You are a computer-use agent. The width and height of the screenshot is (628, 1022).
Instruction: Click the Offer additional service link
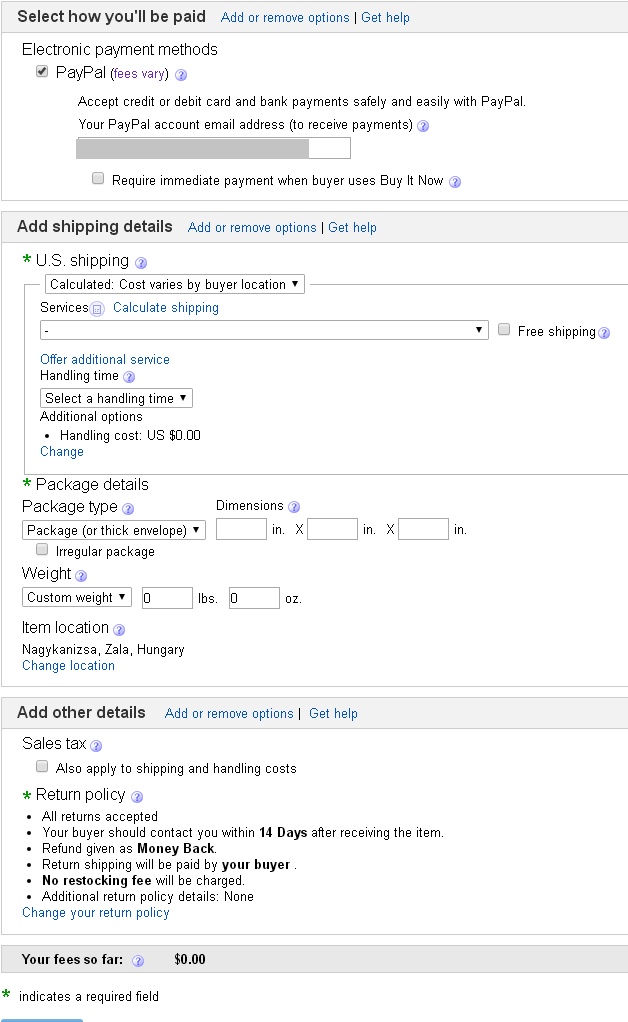105,359
